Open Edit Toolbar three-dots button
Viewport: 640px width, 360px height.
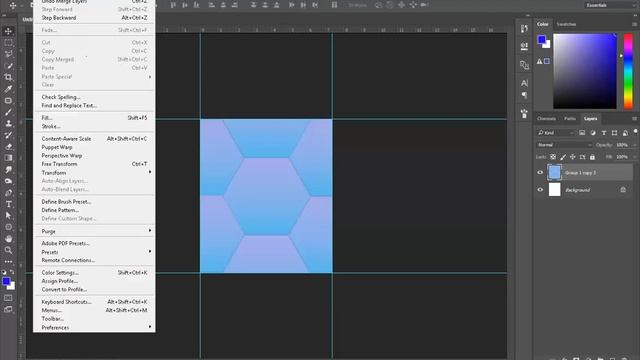8,261
